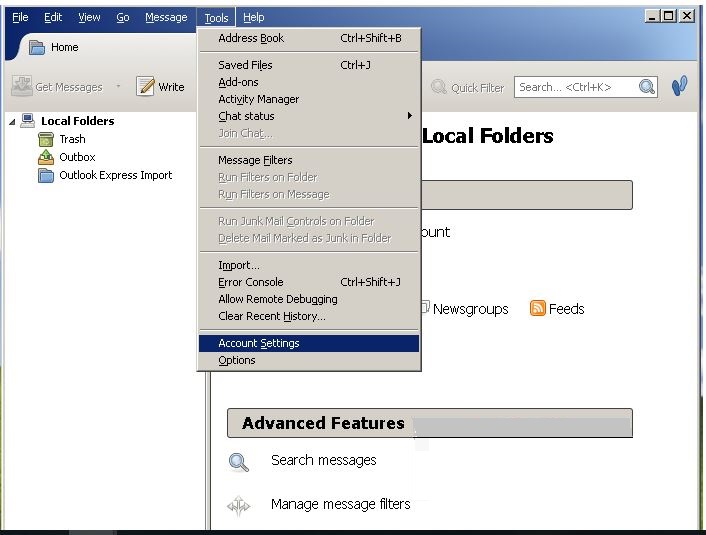706x535 pixels.
Task: Click the orange Feeds RSS icon
Action: pyautogui.click(x=538, y=308)
